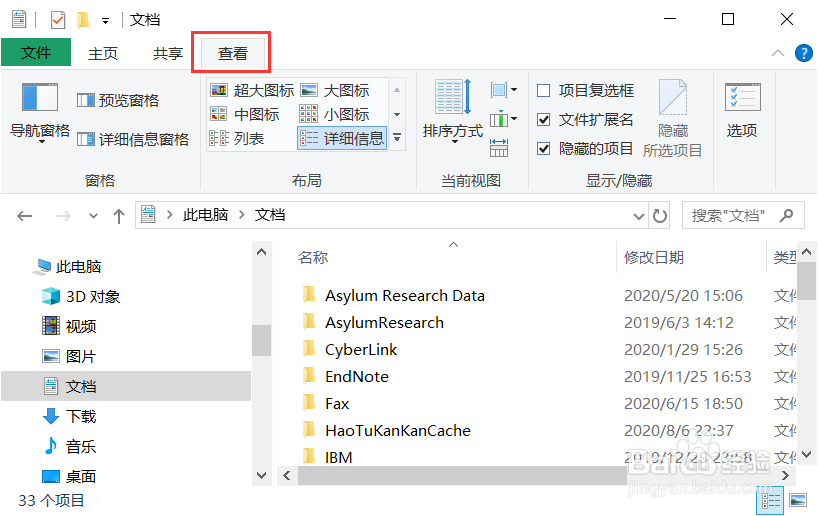Select the EndNote folder

[x=345, y=377]
